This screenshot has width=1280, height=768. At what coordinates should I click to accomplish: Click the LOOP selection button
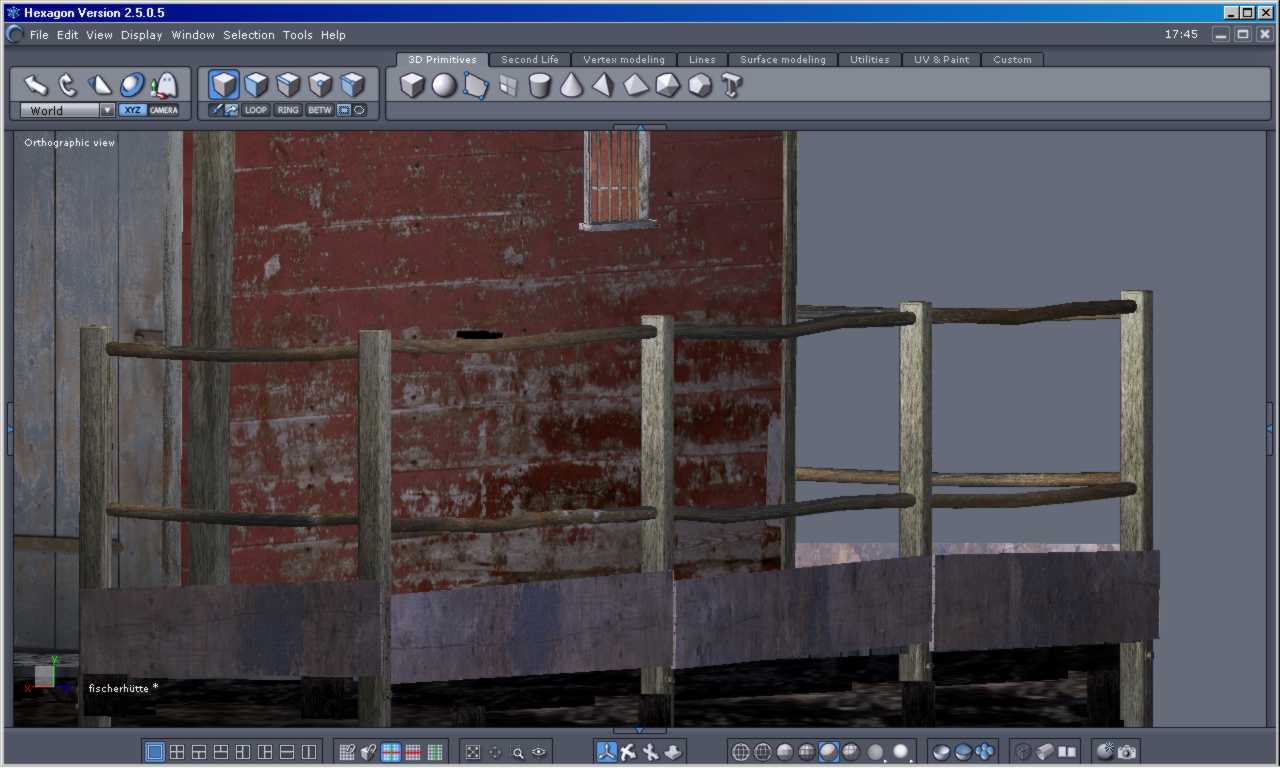tap(256, 110)
